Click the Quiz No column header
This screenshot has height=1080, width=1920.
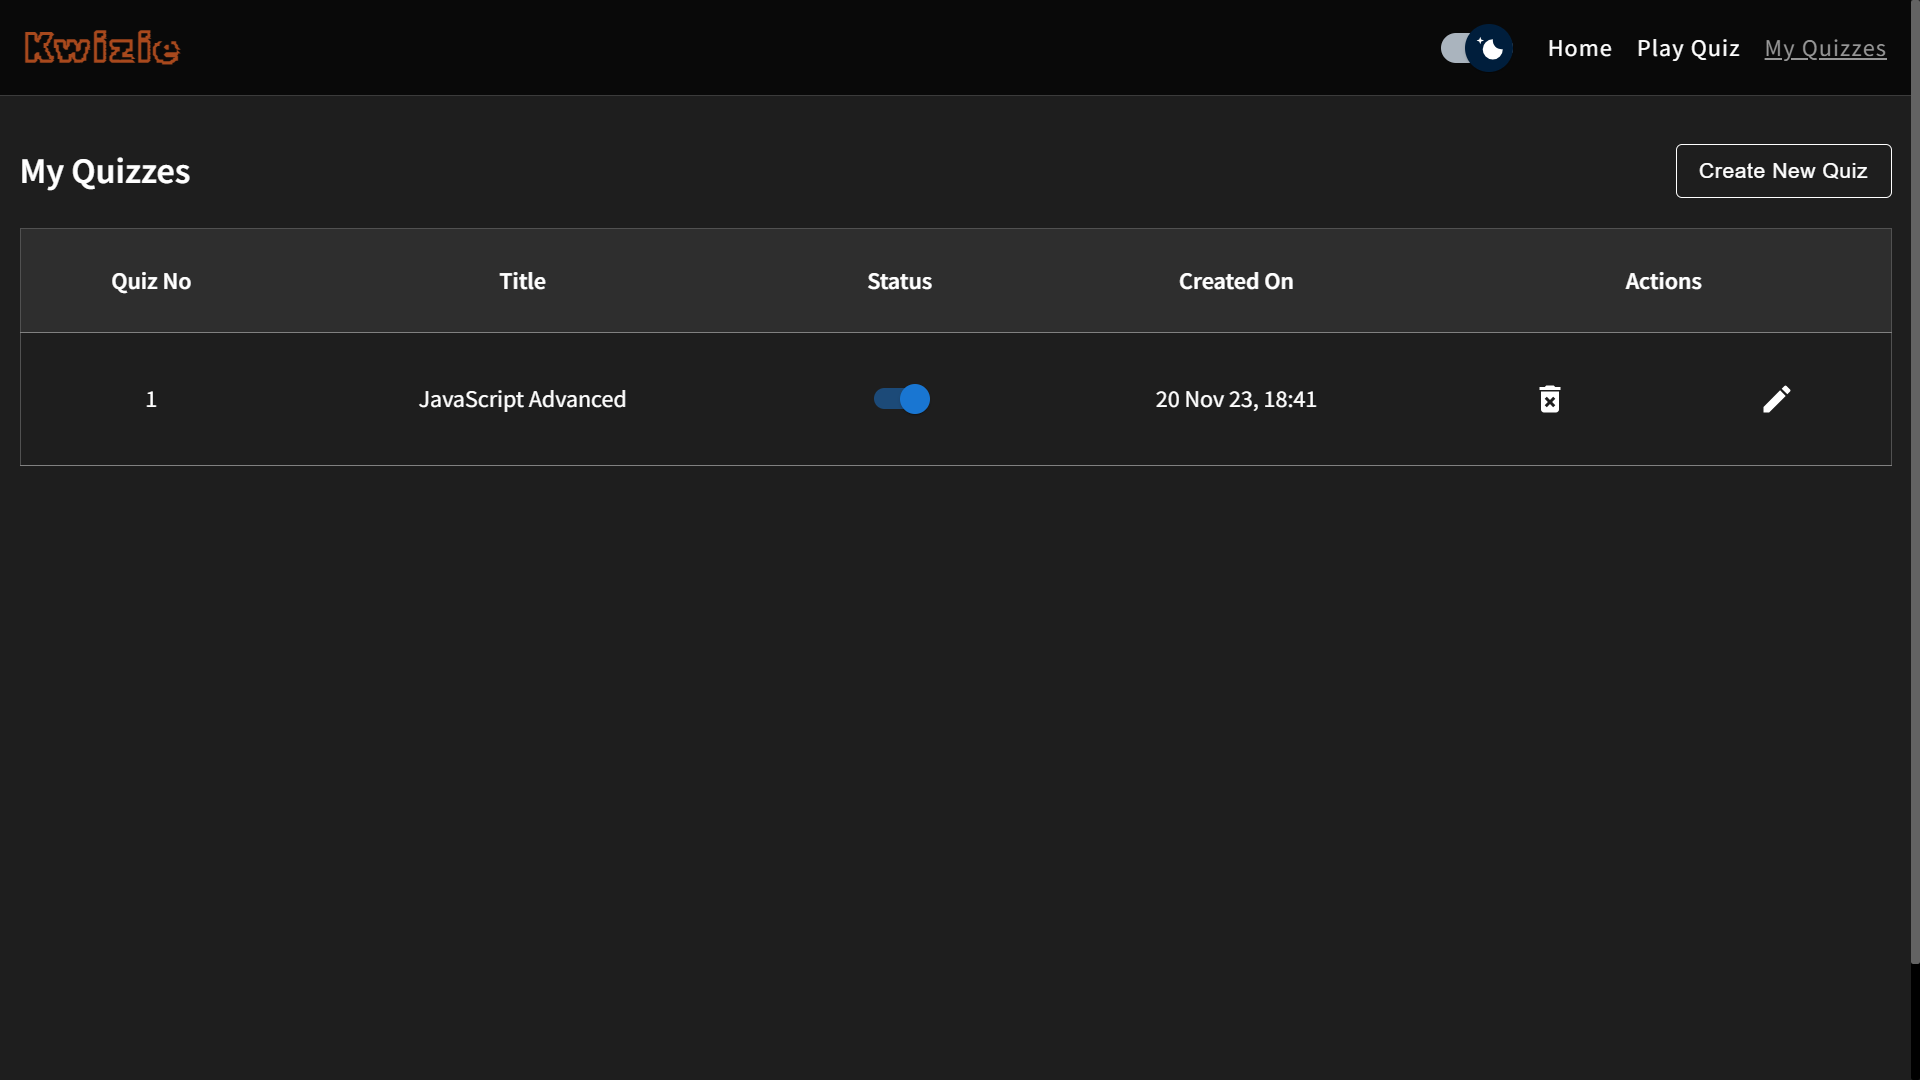pos(151,281)
